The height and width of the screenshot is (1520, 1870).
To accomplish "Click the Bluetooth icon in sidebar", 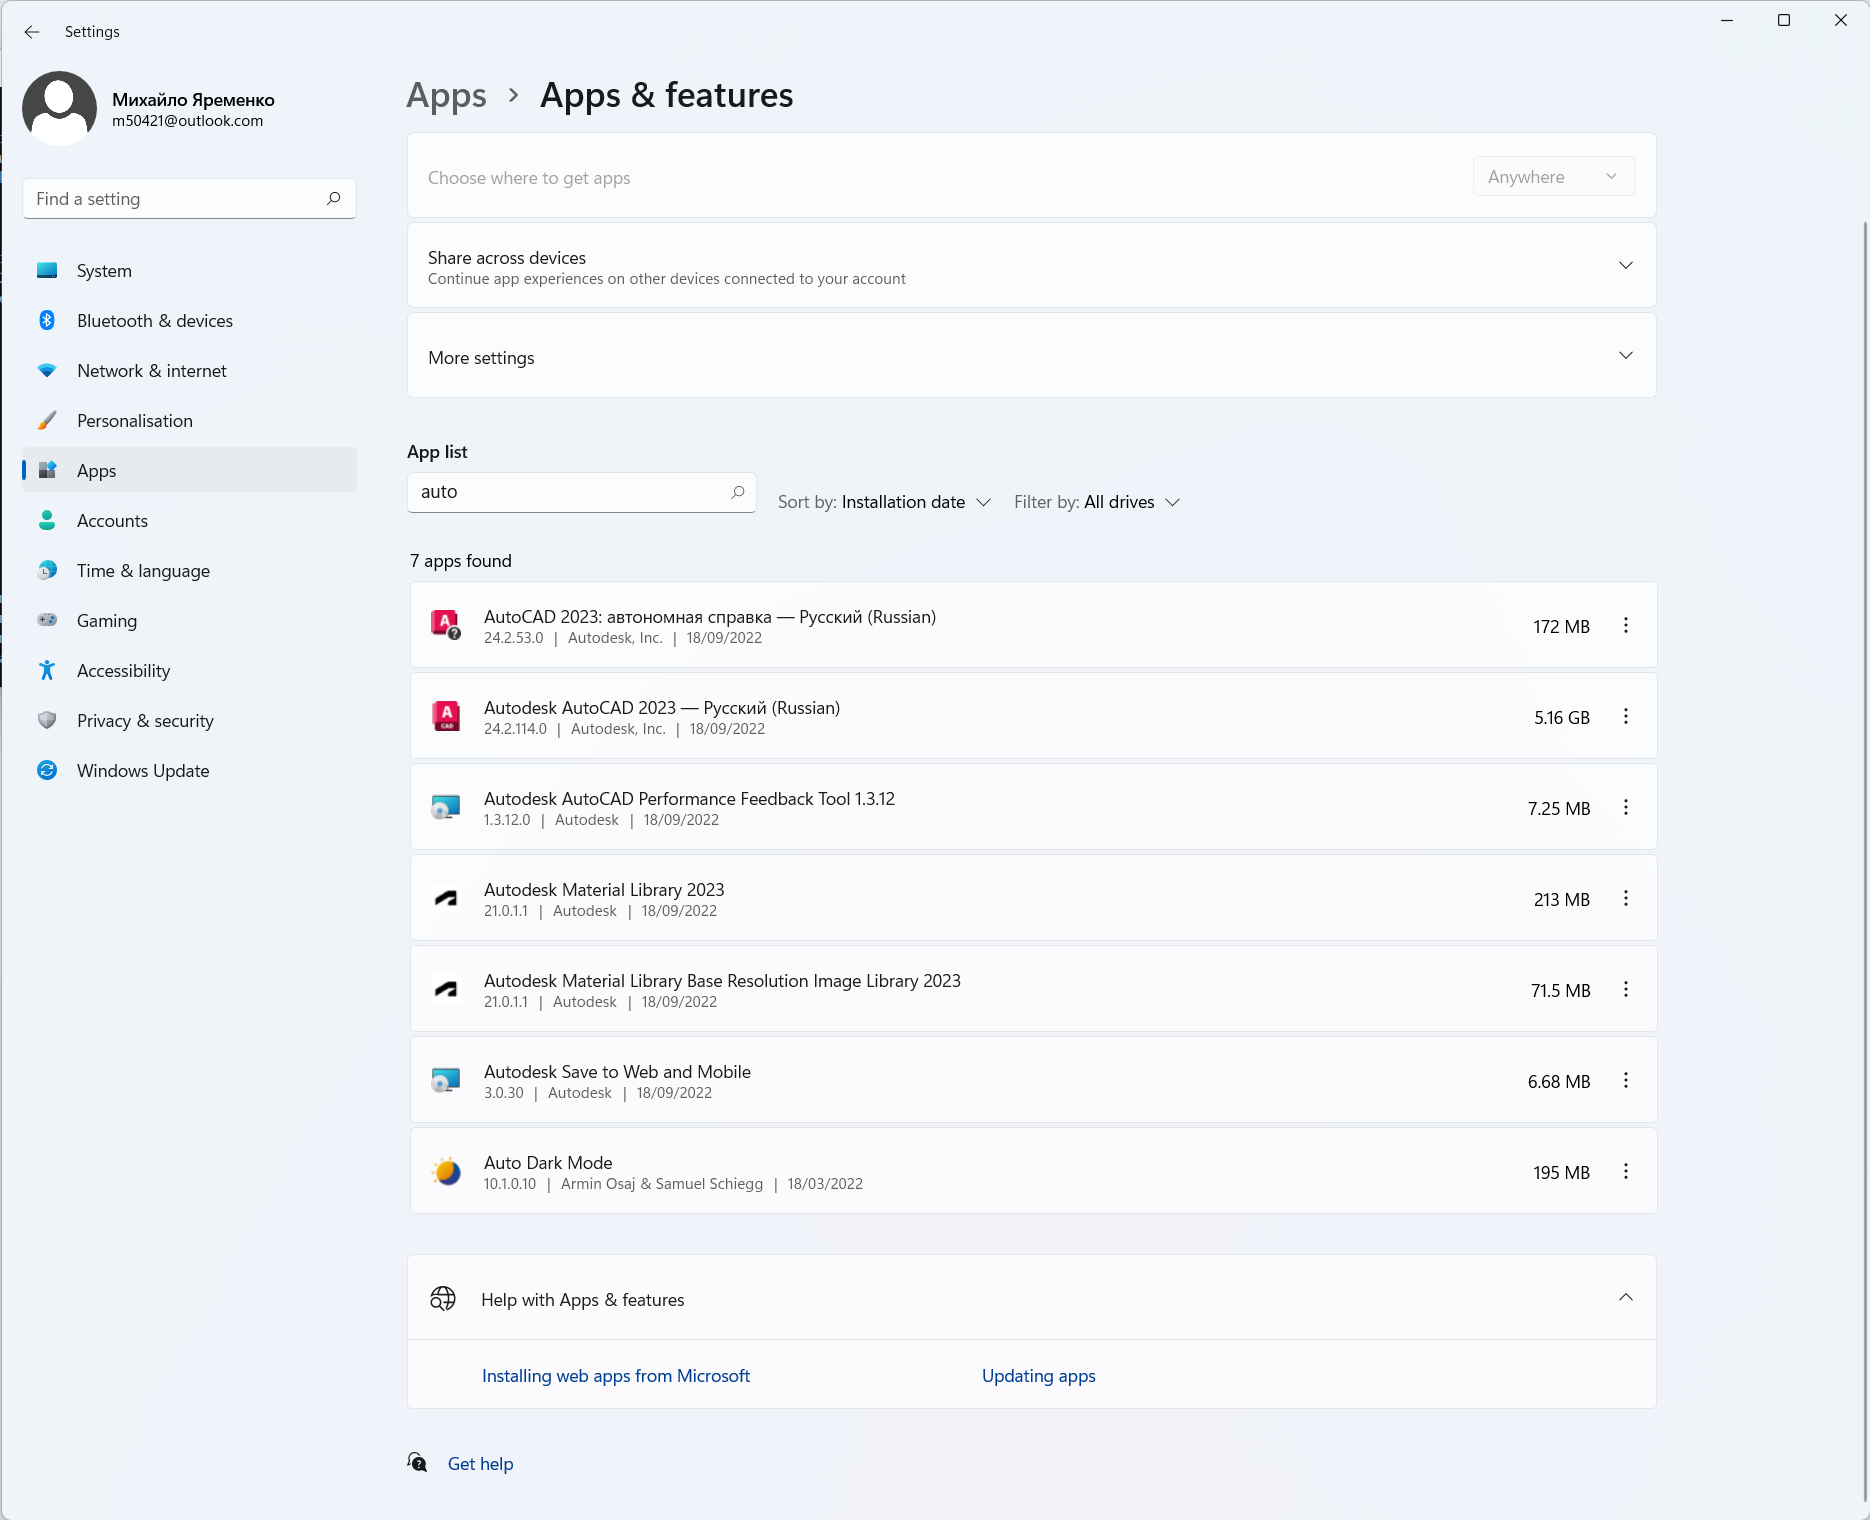I will pos(47,321).
